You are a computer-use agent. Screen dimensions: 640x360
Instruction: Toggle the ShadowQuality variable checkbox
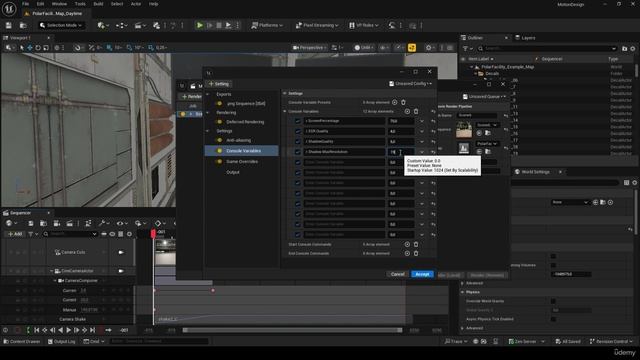coord(298,142)
